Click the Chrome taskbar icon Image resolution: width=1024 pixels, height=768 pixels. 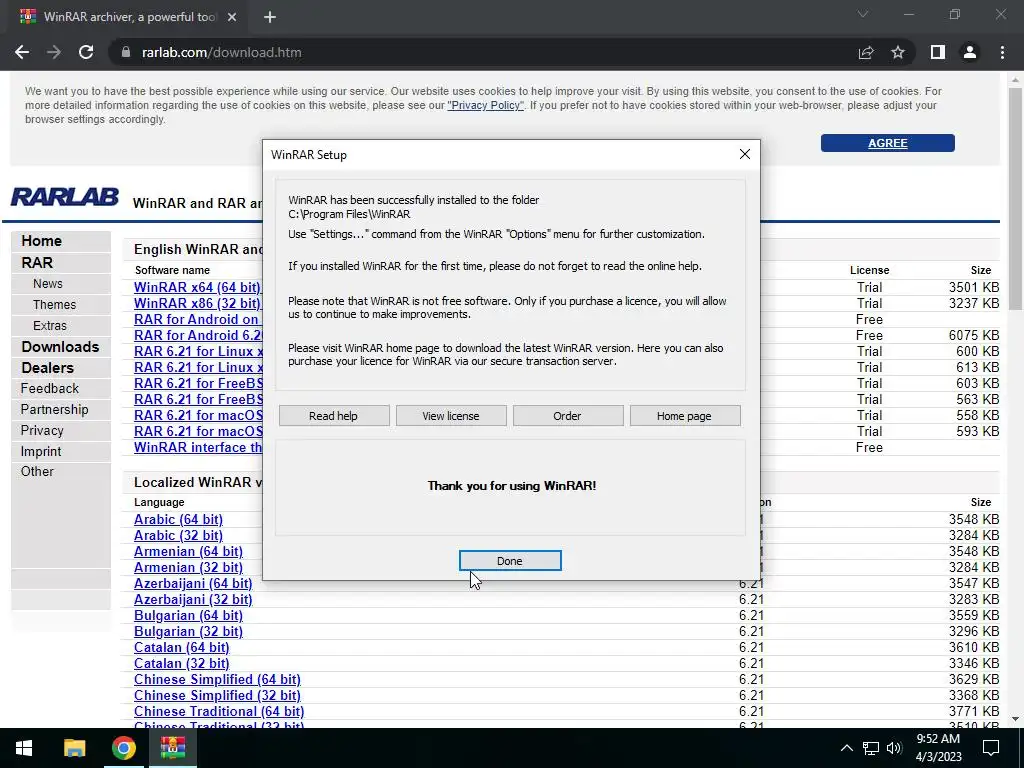pyautogui.click(x=123, y=748)
